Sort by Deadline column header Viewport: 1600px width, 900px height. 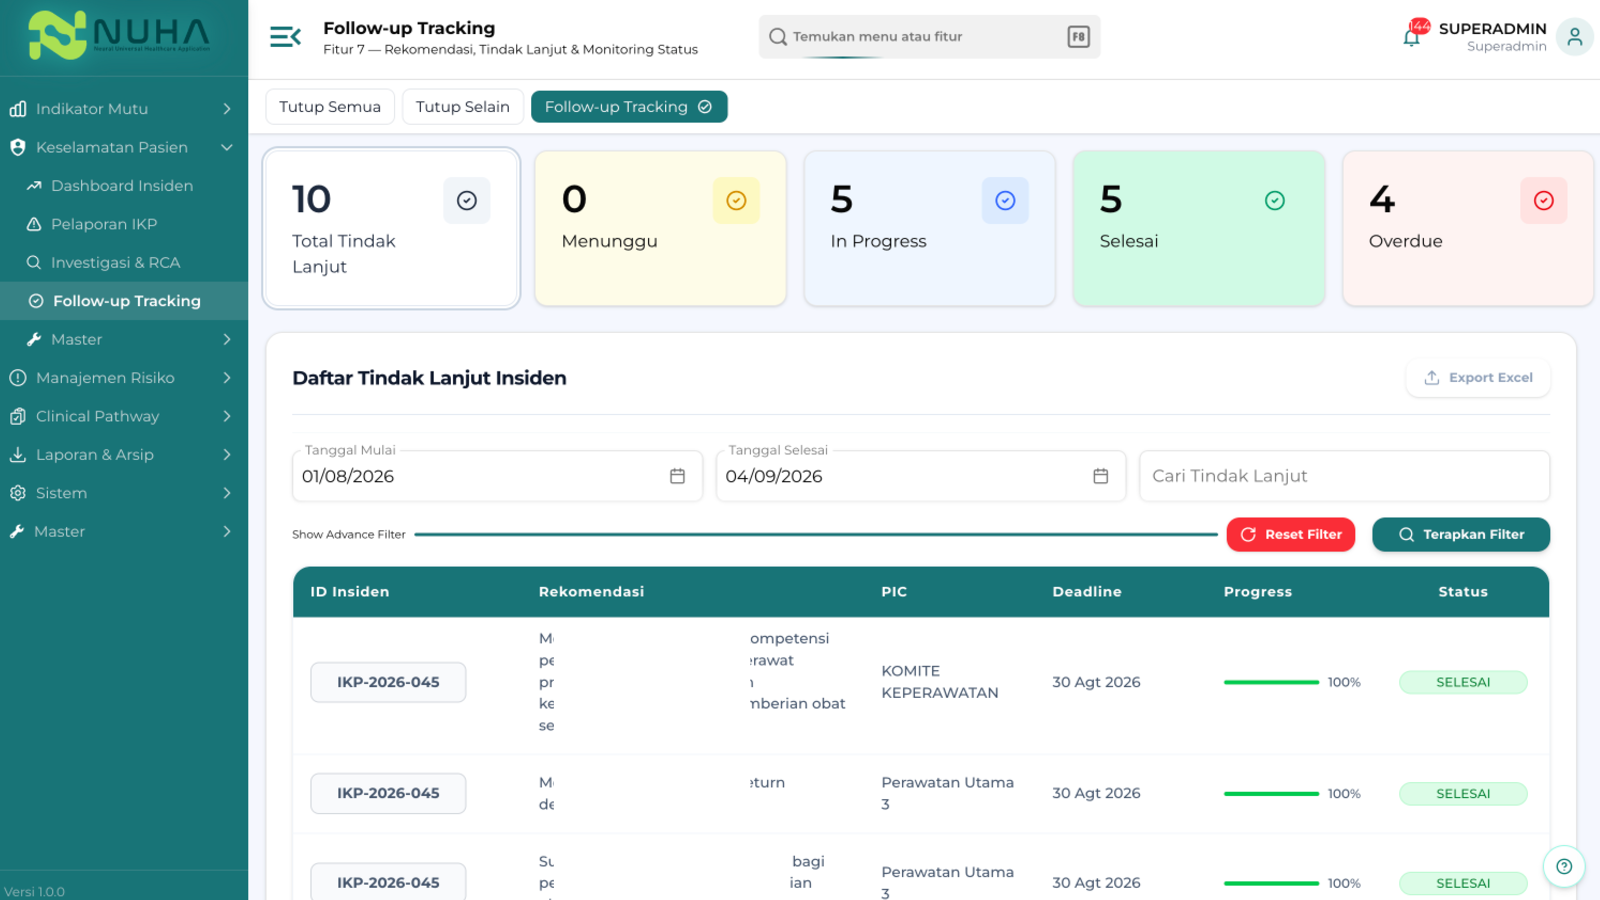coord(1087,592)
